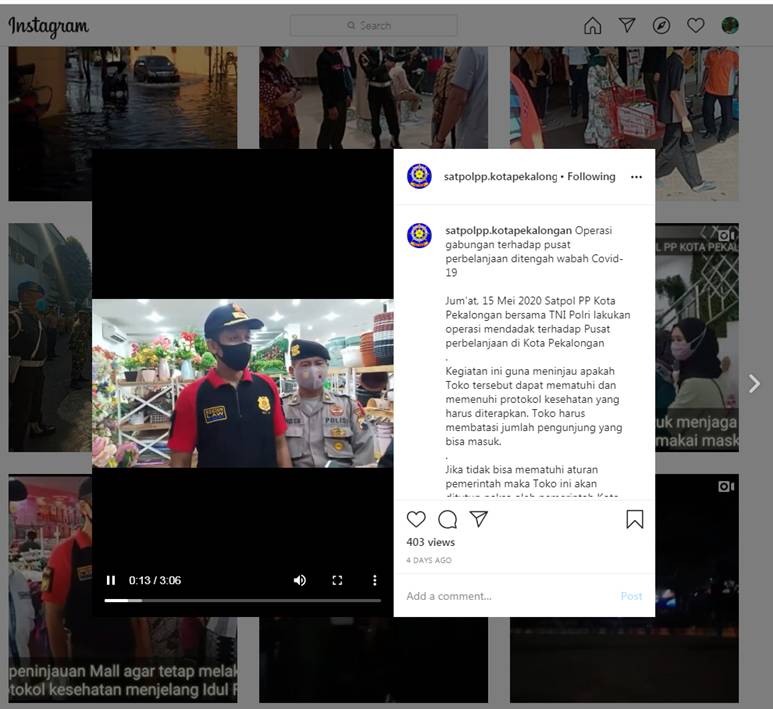Open Direct messages paper-plane icon in header
This screenshot has height=709, width=773.
pos(627,25)
